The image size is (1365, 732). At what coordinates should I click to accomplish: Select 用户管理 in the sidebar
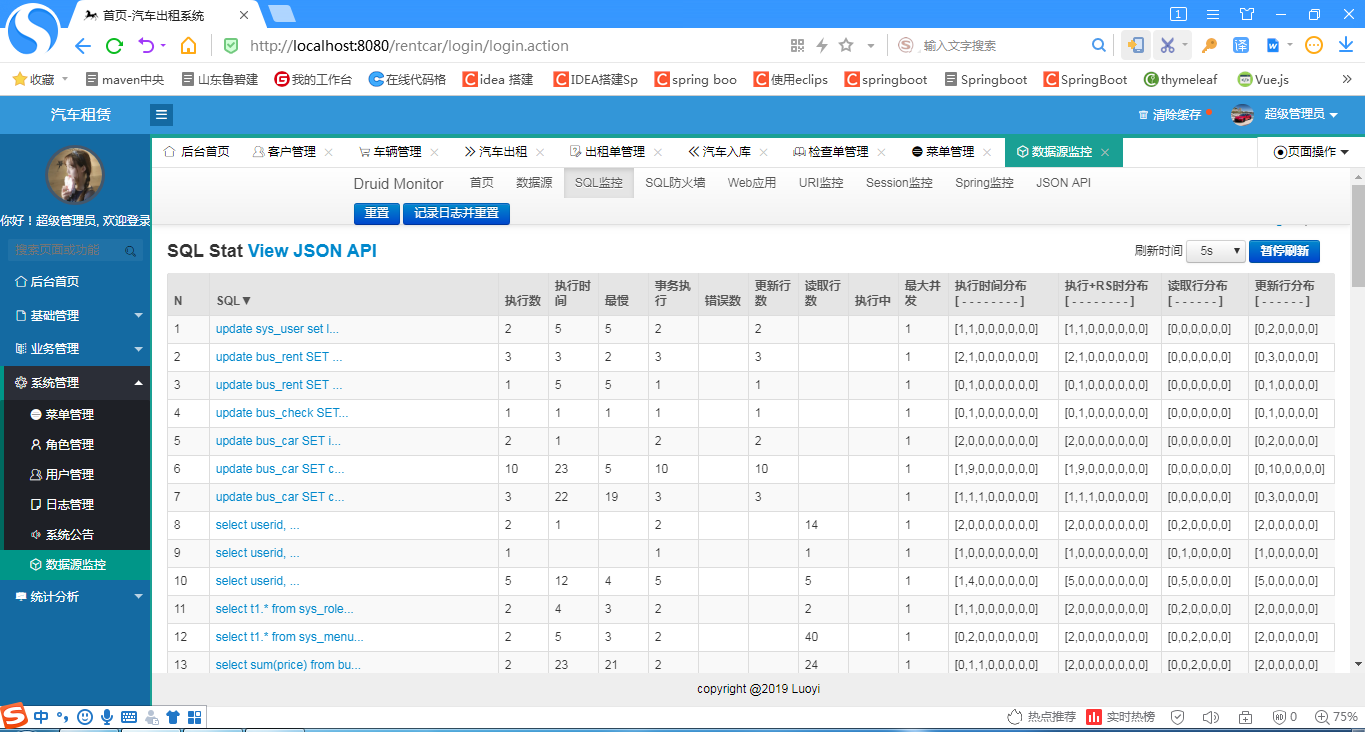[x=75, y=474]
